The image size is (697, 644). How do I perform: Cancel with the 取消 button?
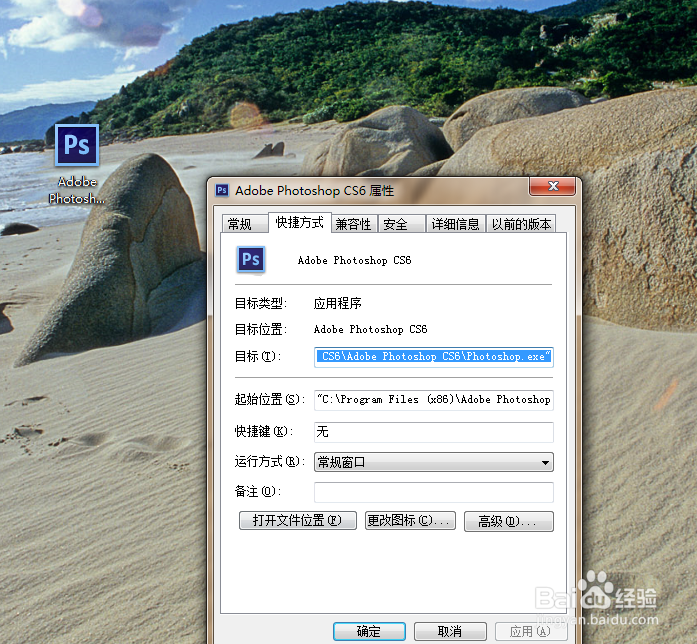[x=450, y=631]
